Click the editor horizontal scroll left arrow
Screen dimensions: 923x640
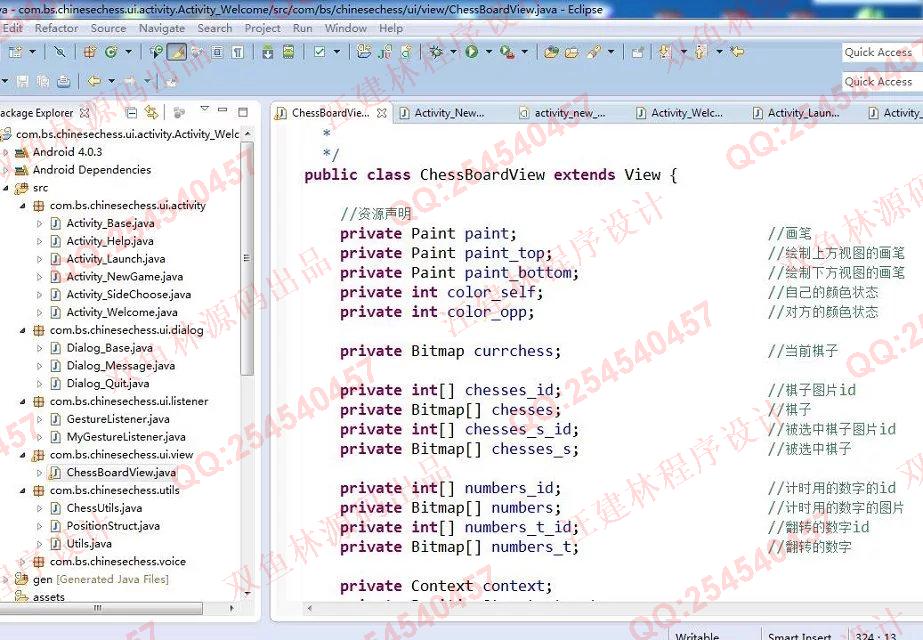(x=310, y=608)
